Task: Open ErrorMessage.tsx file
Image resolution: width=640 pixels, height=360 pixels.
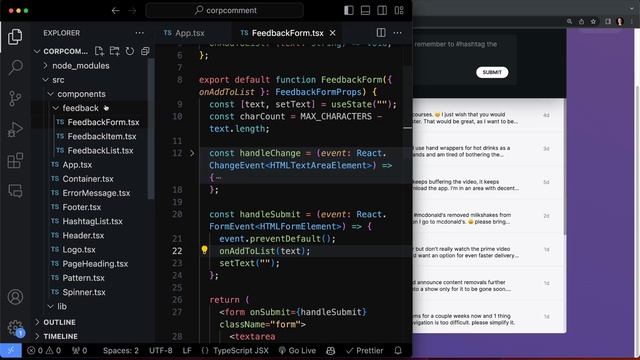Action: point(96,193)
